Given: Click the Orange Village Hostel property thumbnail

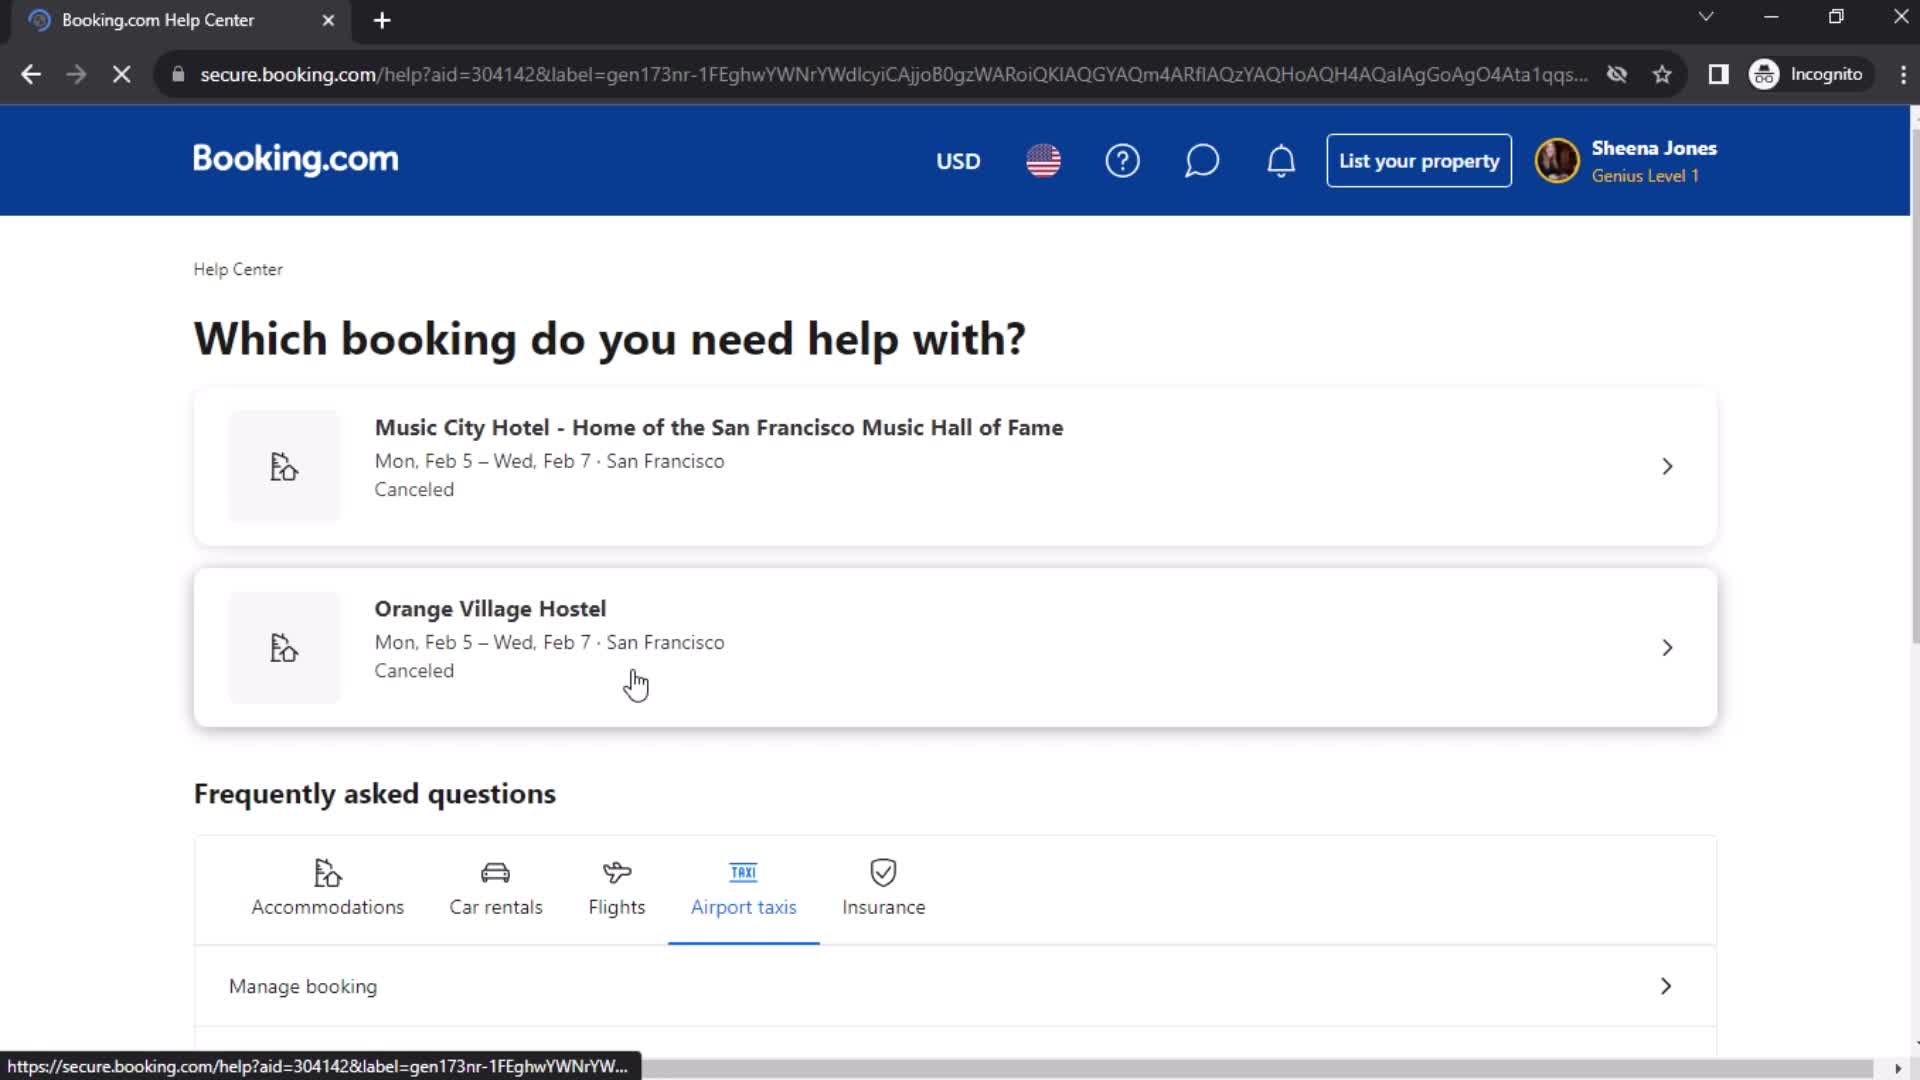Looking at the screenshot, I should click(x=284, y=648).
